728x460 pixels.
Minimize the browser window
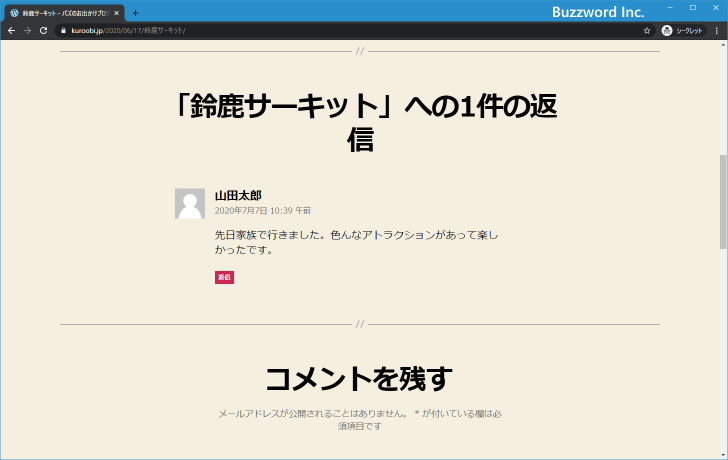pyautogui.click(x=670, y=7)
